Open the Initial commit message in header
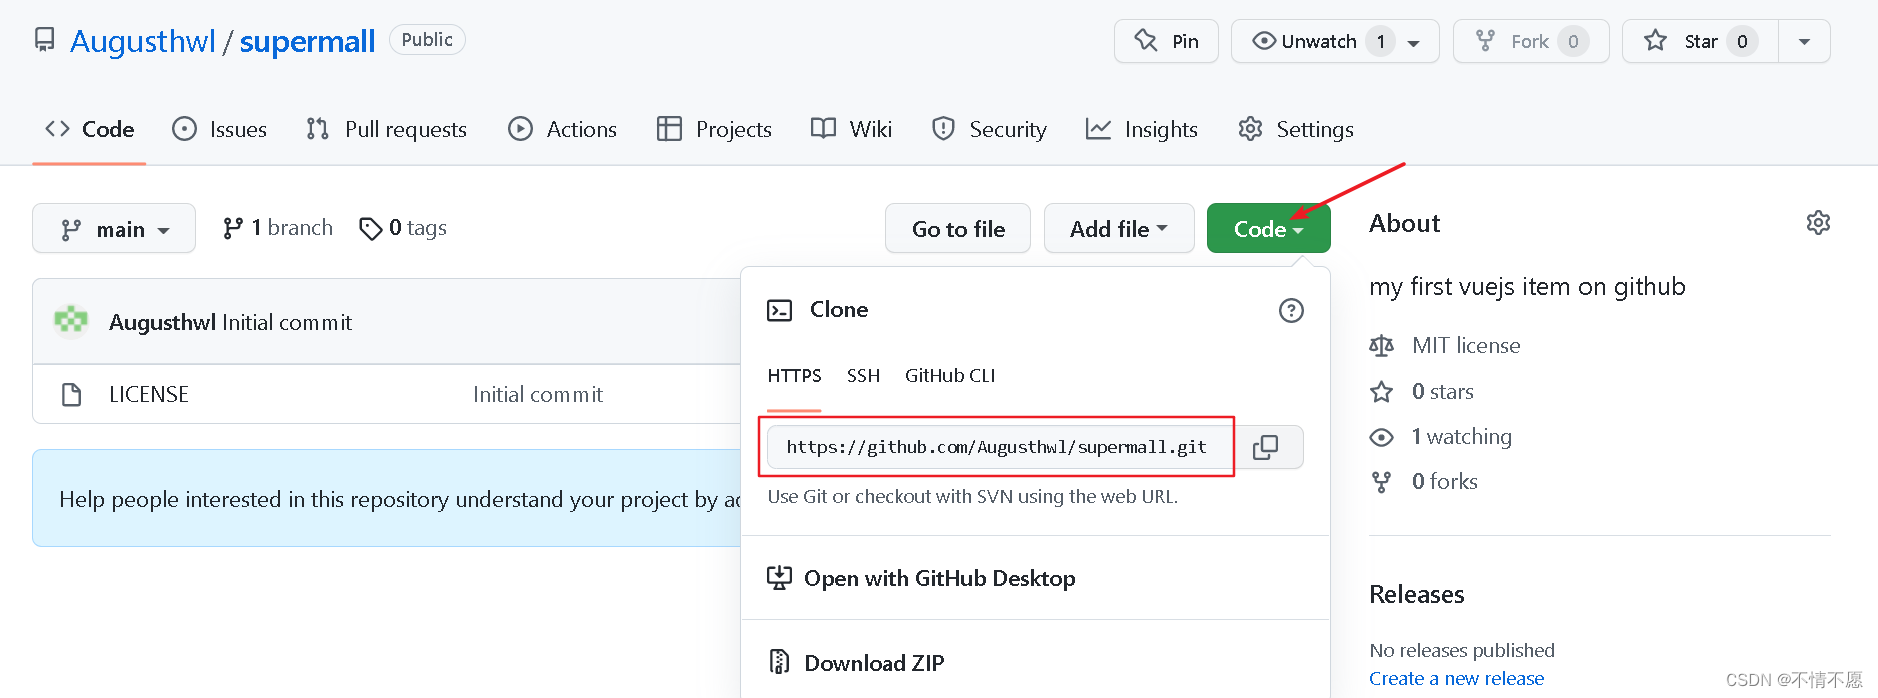Screen dimensions: 1878x698 287,322
